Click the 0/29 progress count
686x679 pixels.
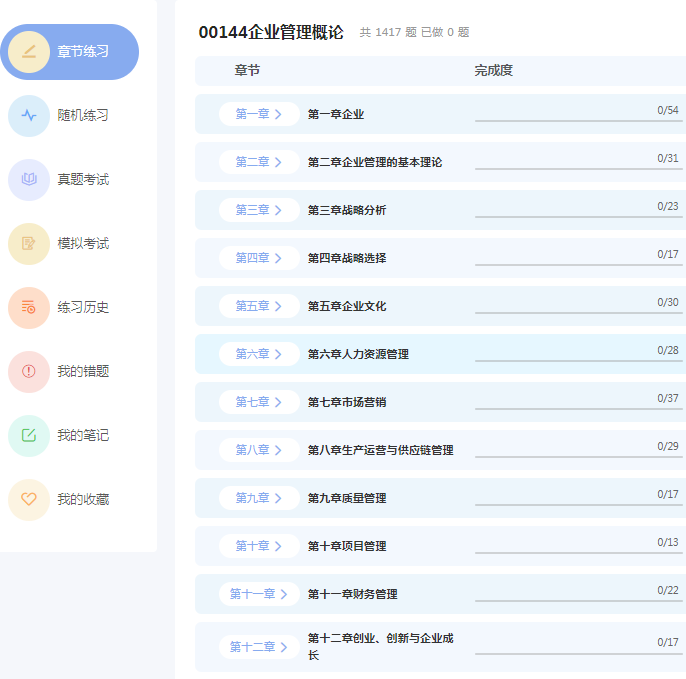[668, 446]
